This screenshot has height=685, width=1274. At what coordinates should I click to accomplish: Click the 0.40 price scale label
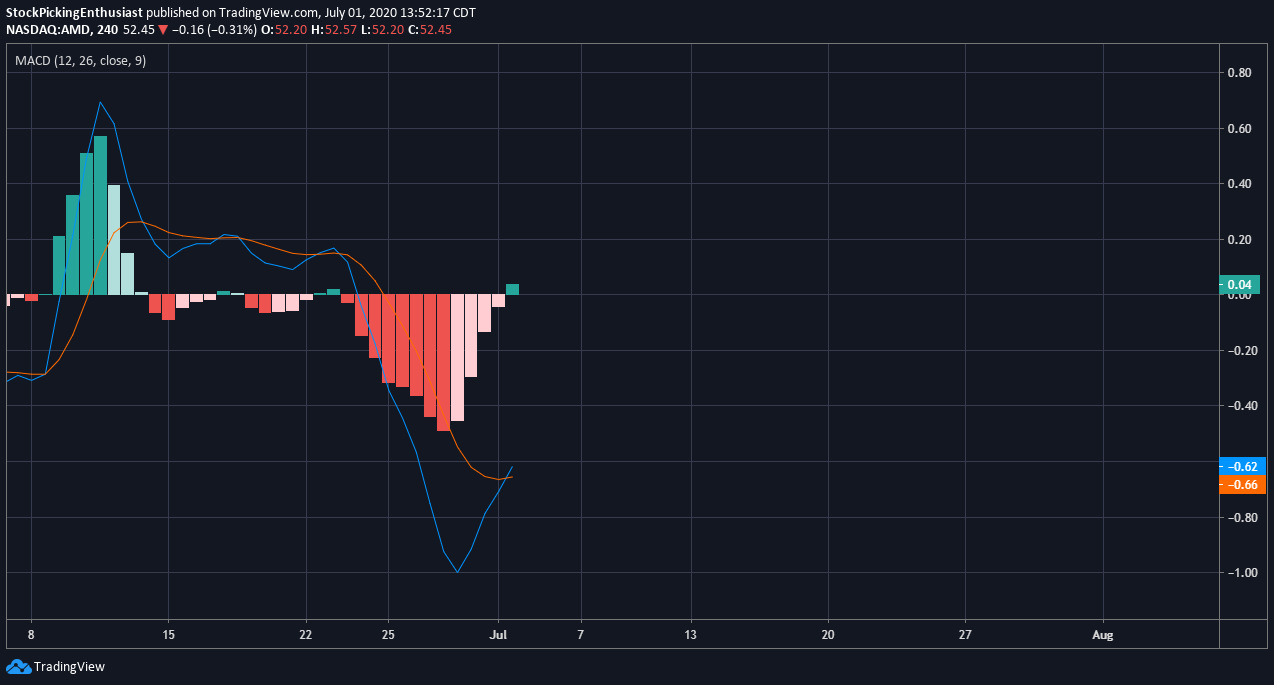click(1240, 184)
